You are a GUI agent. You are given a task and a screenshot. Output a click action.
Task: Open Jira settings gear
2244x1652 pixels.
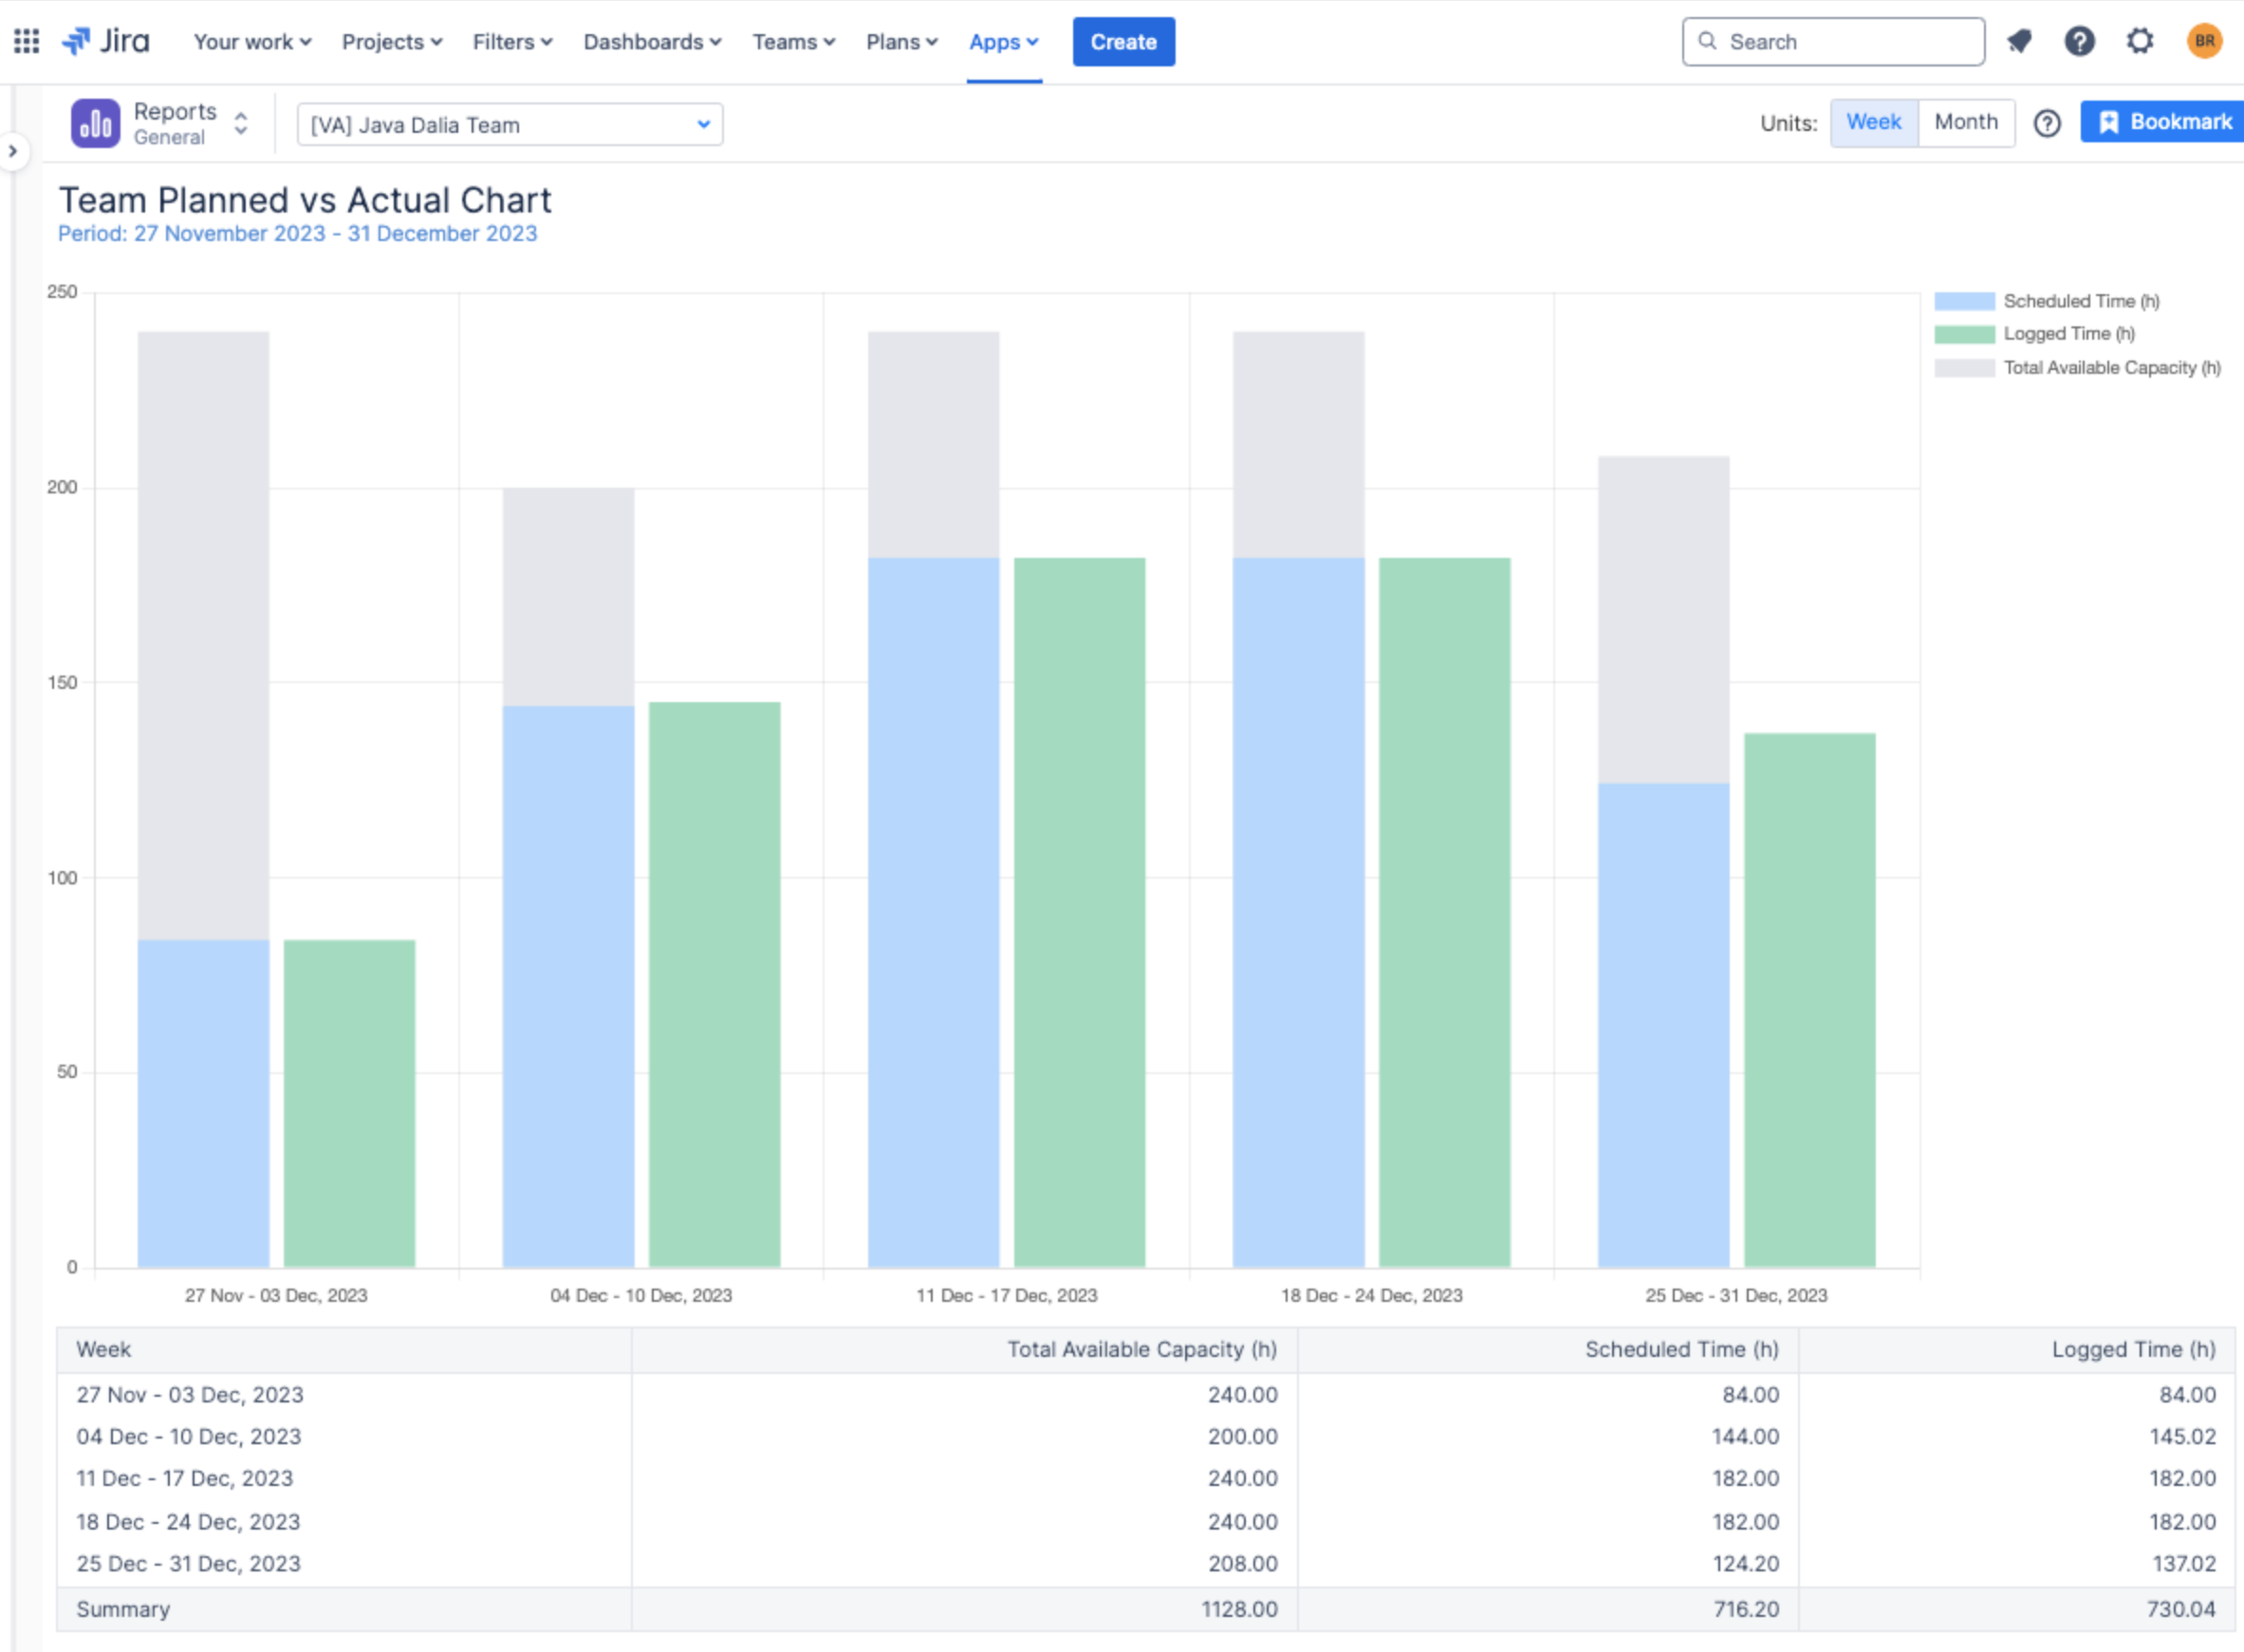[x=2140, y=41]
